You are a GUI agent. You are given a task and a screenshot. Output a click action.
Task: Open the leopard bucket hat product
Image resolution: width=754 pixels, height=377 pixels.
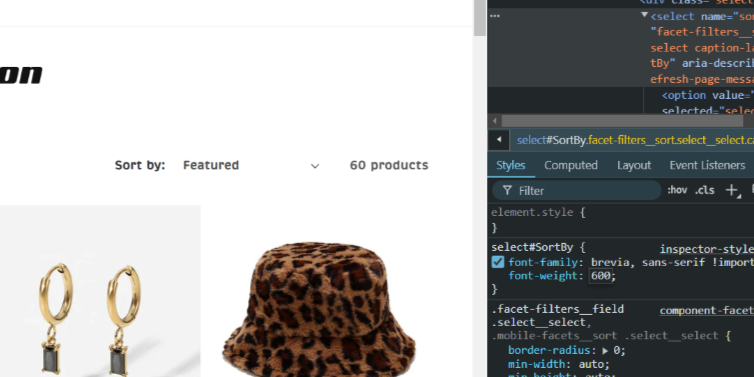click(x=318, y=309)
